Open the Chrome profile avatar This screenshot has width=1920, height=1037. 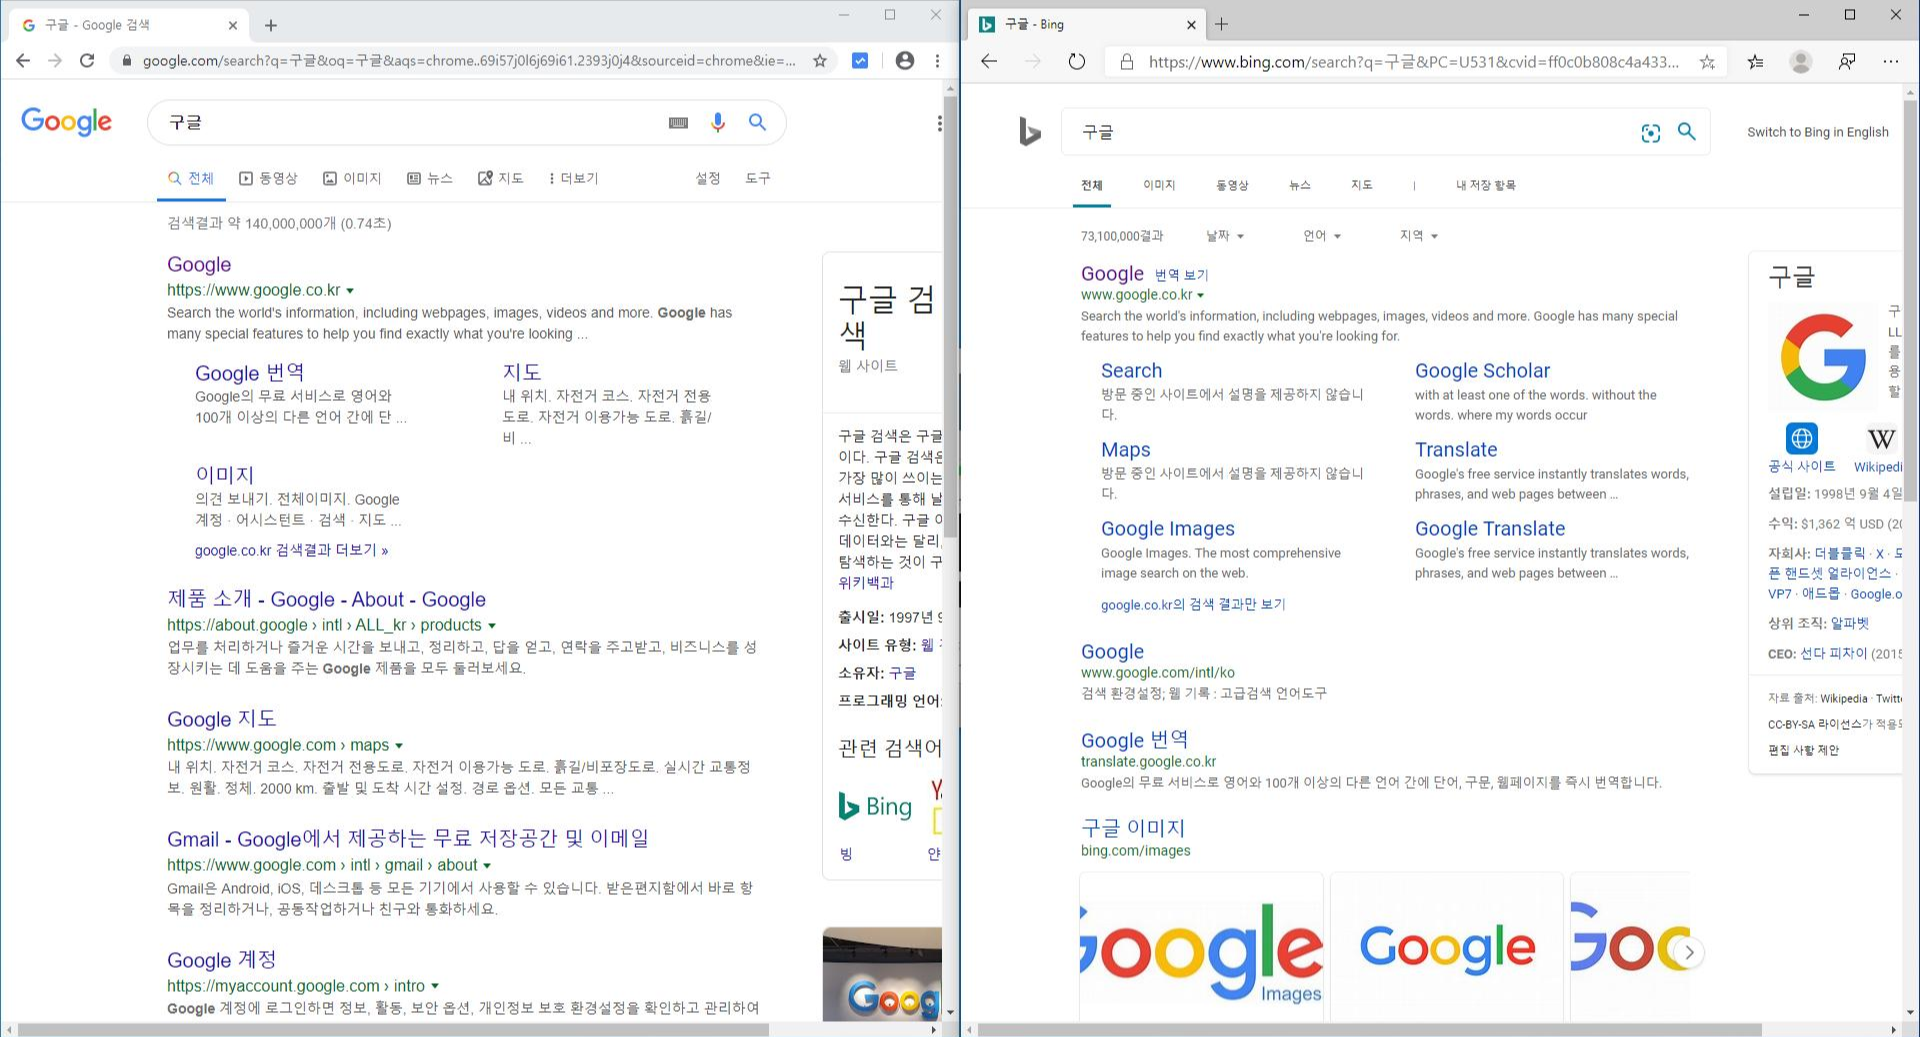[905, 61]
